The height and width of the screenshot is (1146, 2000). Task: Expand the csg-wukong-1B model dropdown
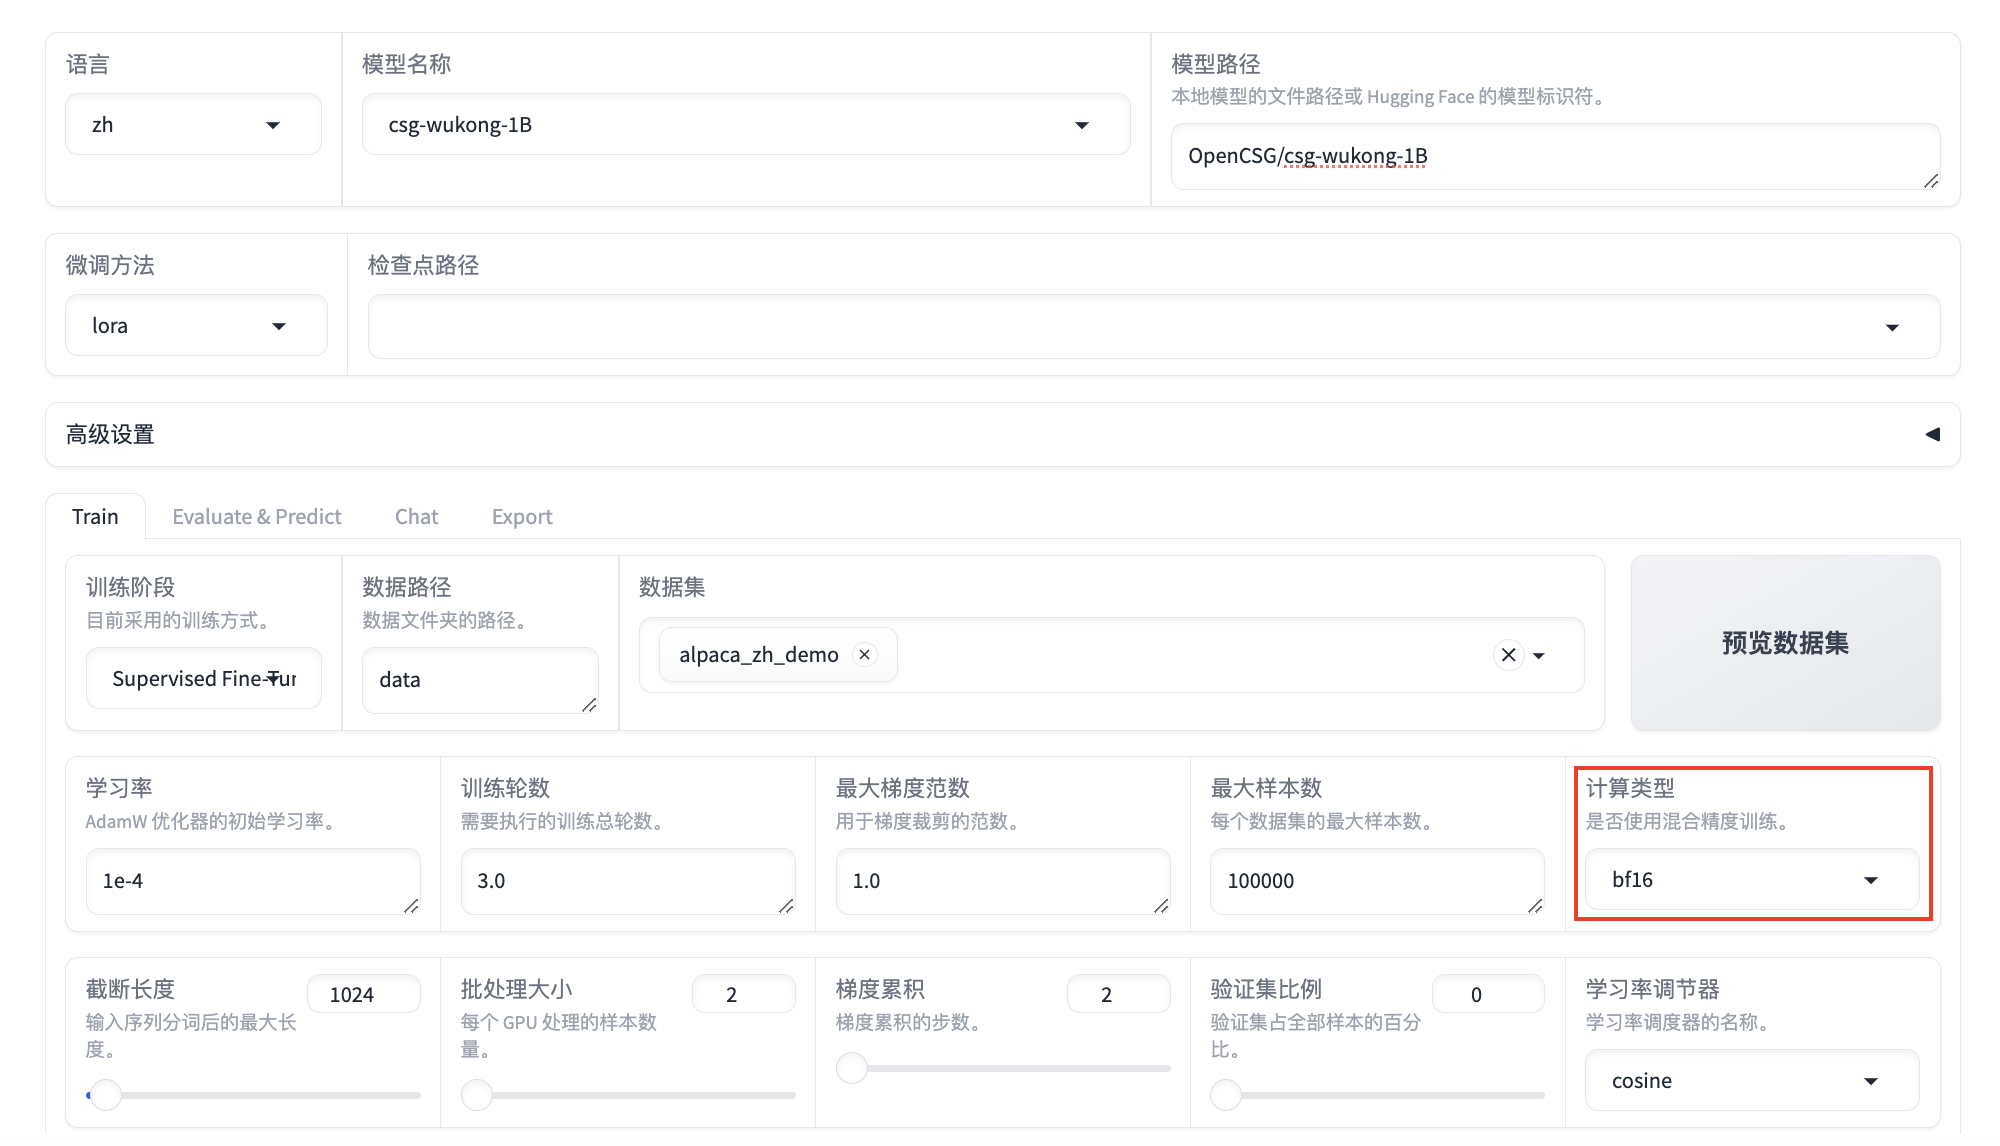click(x=745, y=125)
